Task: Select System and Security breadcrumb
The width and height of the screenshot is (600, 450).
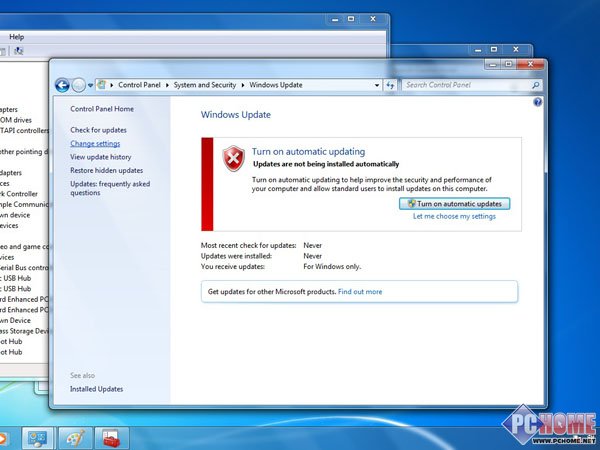Action: (205, 85)
